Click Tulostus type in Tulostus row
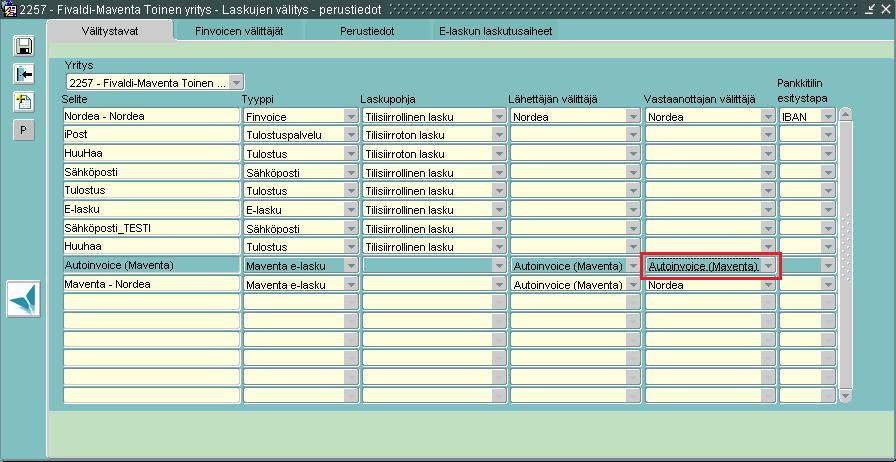This screenshot has width=896, height=462. click(x=267, y=192)
